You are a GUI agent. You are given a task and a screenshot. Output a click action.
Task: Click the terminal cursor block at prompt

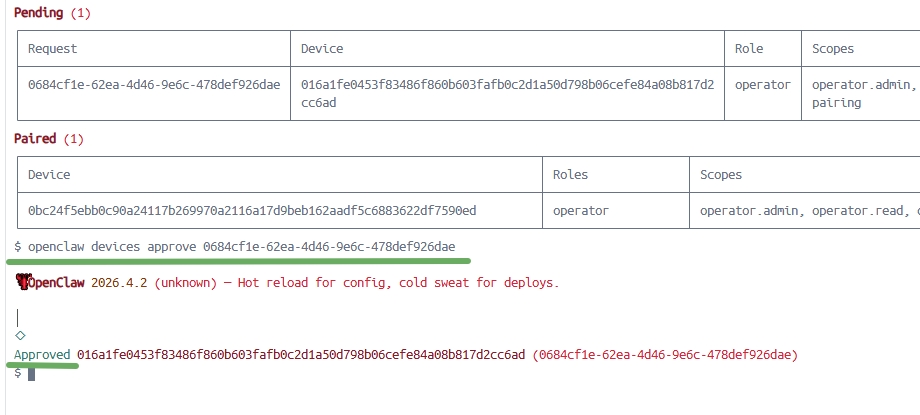coord(32,373)
